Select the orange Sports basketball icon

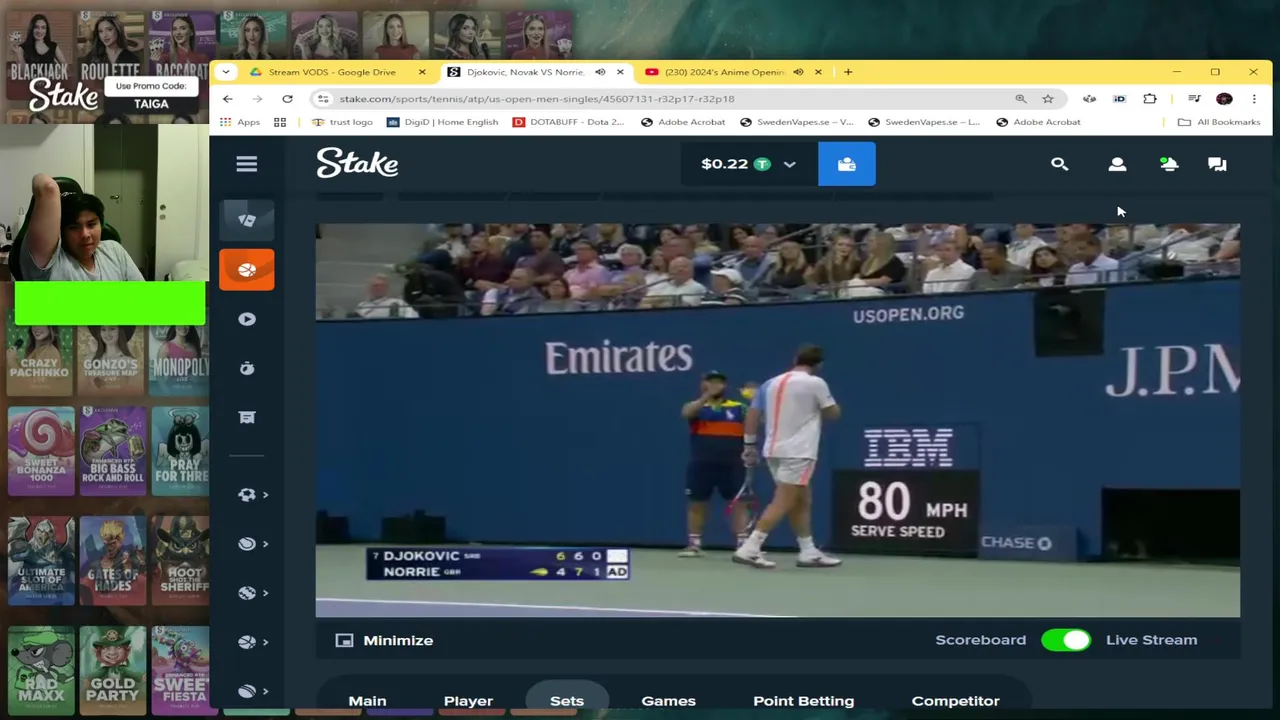point(247,270)
